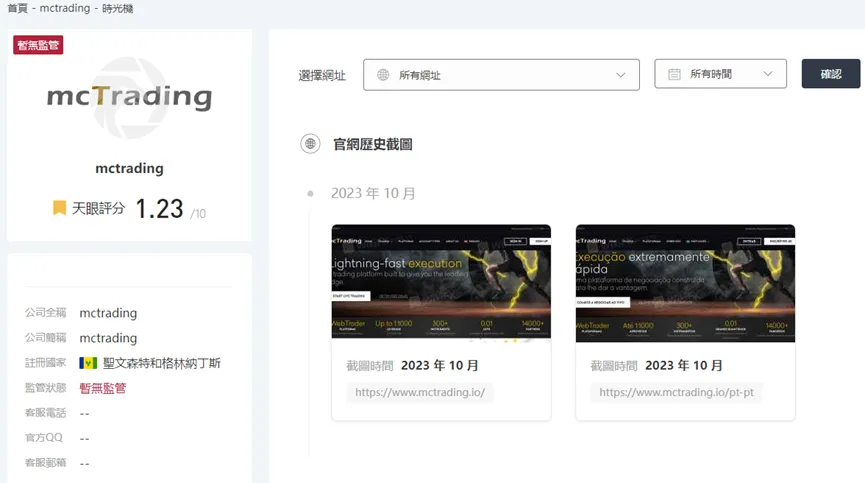Expand the URL dropdown chevron arrow
This screenshot has width=865, height=483.
(x=621, y=75)
